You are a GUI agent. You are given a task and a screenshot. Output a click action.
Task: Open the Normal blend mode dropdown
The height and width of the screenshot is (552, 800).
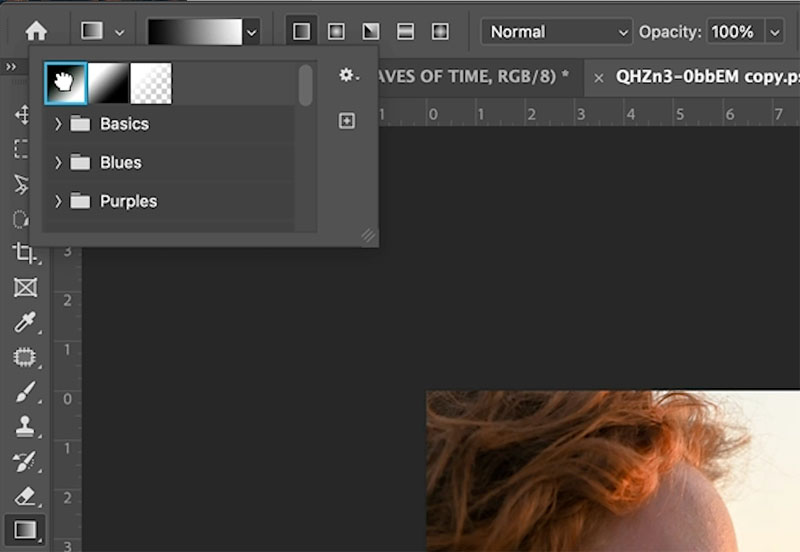(557, 32)
